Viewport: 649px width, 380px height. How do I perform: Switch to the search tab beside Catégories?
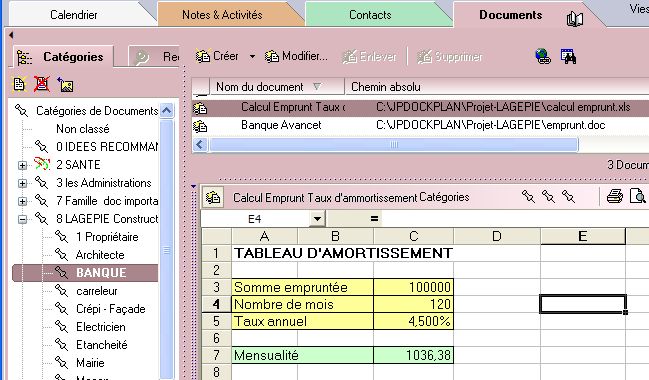pyautogui.click(x=155, y=57)
